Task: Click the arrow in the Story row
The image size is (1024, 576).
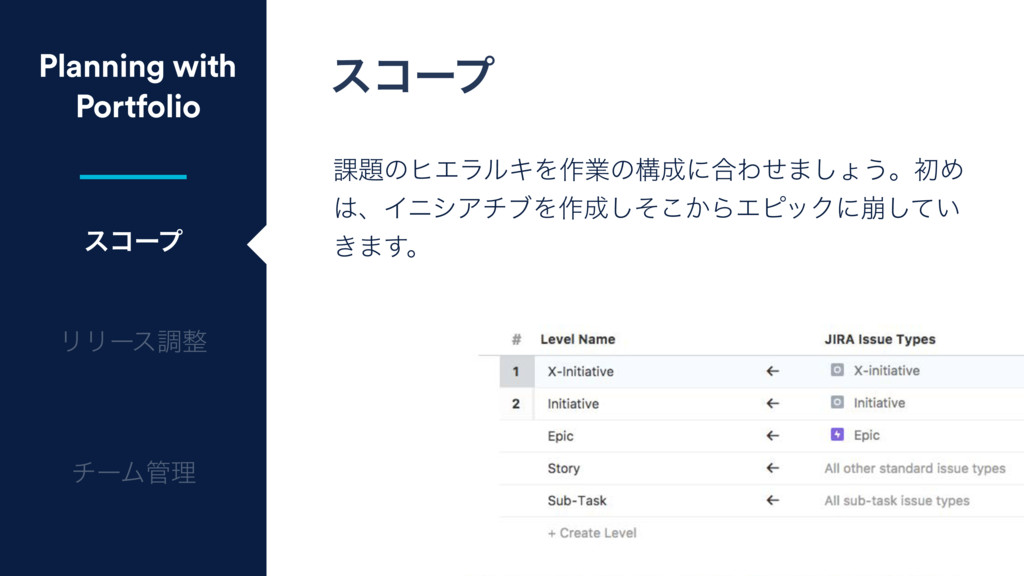Action: pyautogui.click(x=773, y=468)
